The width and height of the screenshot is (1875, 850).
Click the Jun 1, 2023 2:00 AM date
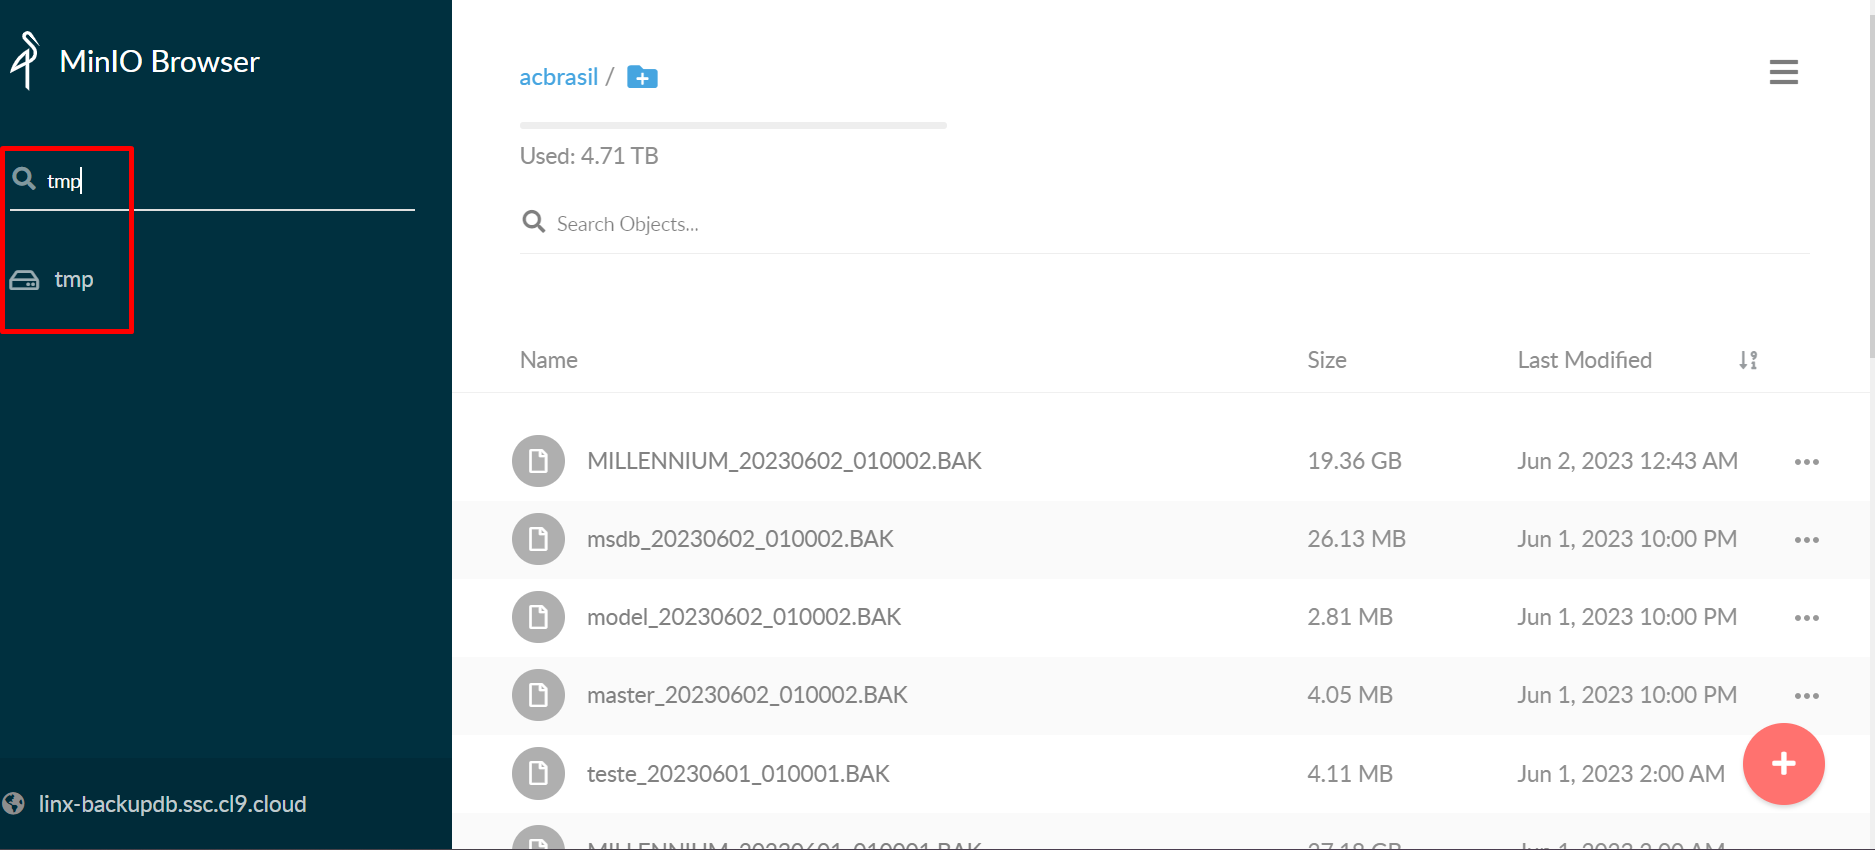click(x=1621, y=774)
